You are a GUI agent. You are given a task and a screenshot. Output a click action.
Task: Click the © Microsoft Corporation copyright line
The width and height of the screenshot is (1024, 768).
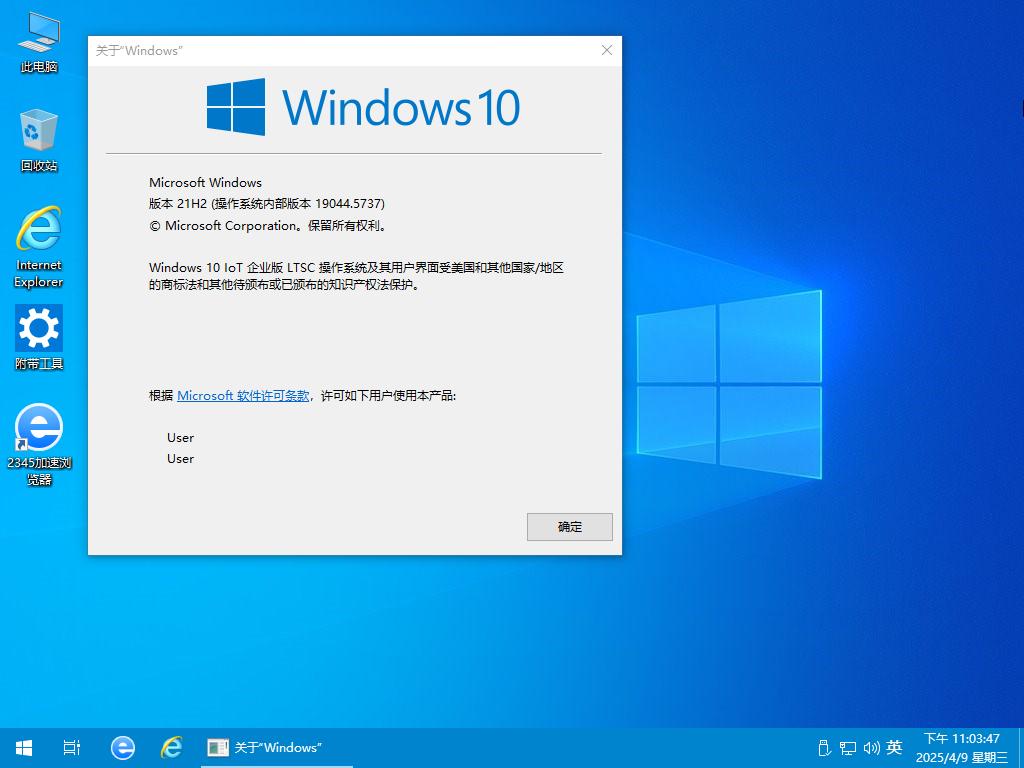coord(268,226)
